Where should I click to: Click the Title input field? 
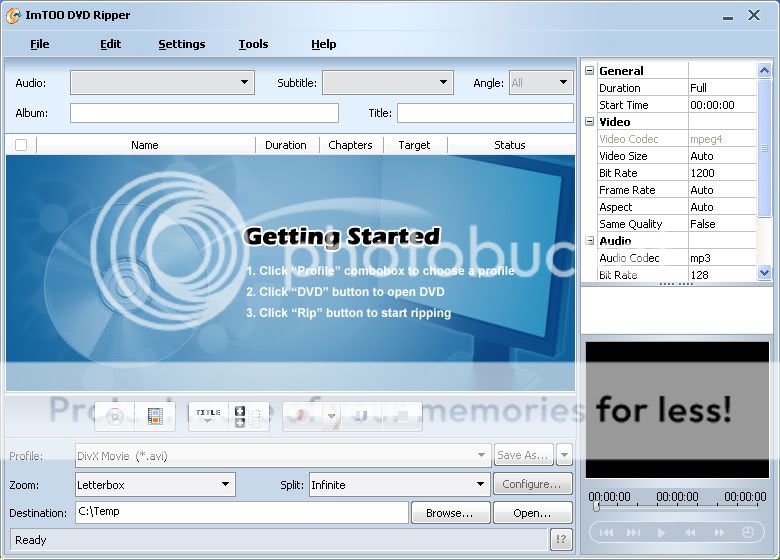[x=486, y=113]
